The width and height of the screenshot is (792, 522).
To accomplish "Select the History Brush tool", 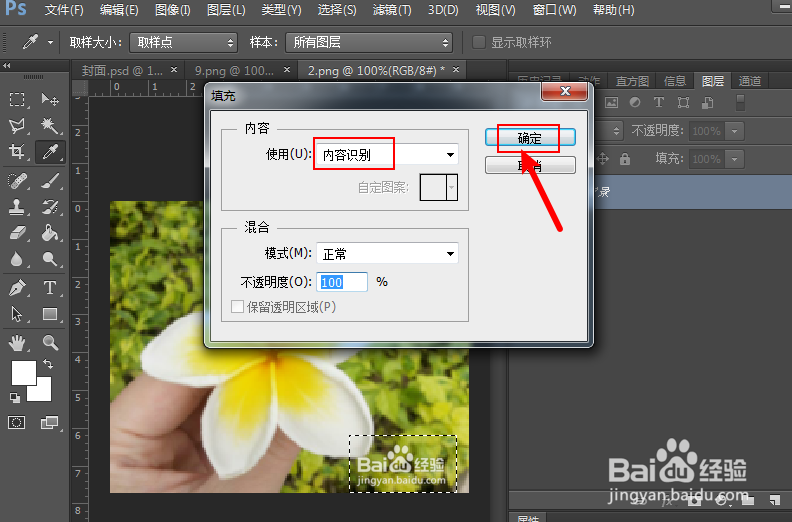I will (50, 207).
